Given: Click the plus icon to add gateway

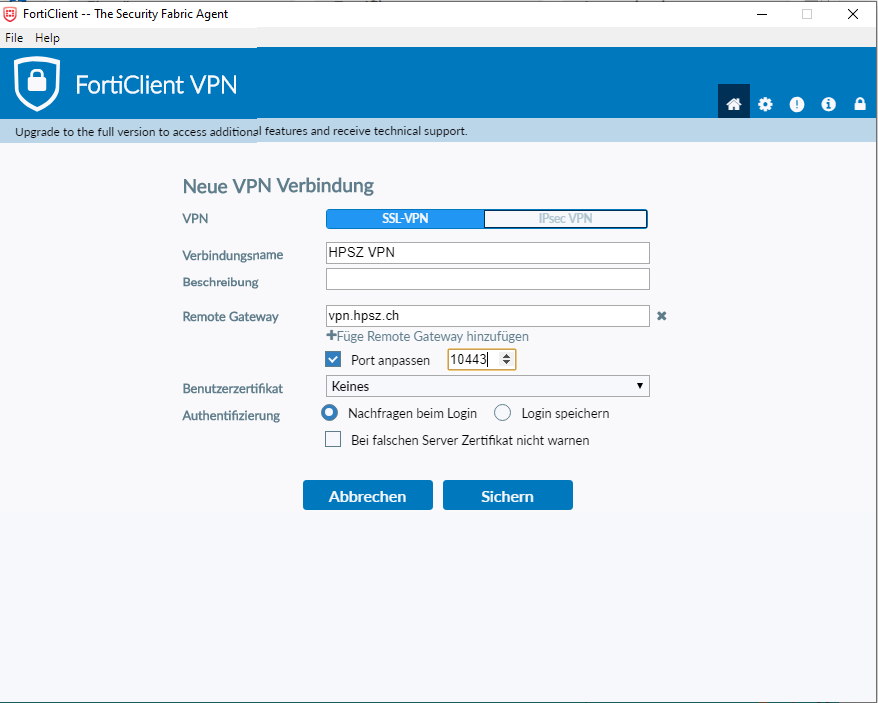Looking at the screenshot, I should pyautogui.click(x=331, y=336).
